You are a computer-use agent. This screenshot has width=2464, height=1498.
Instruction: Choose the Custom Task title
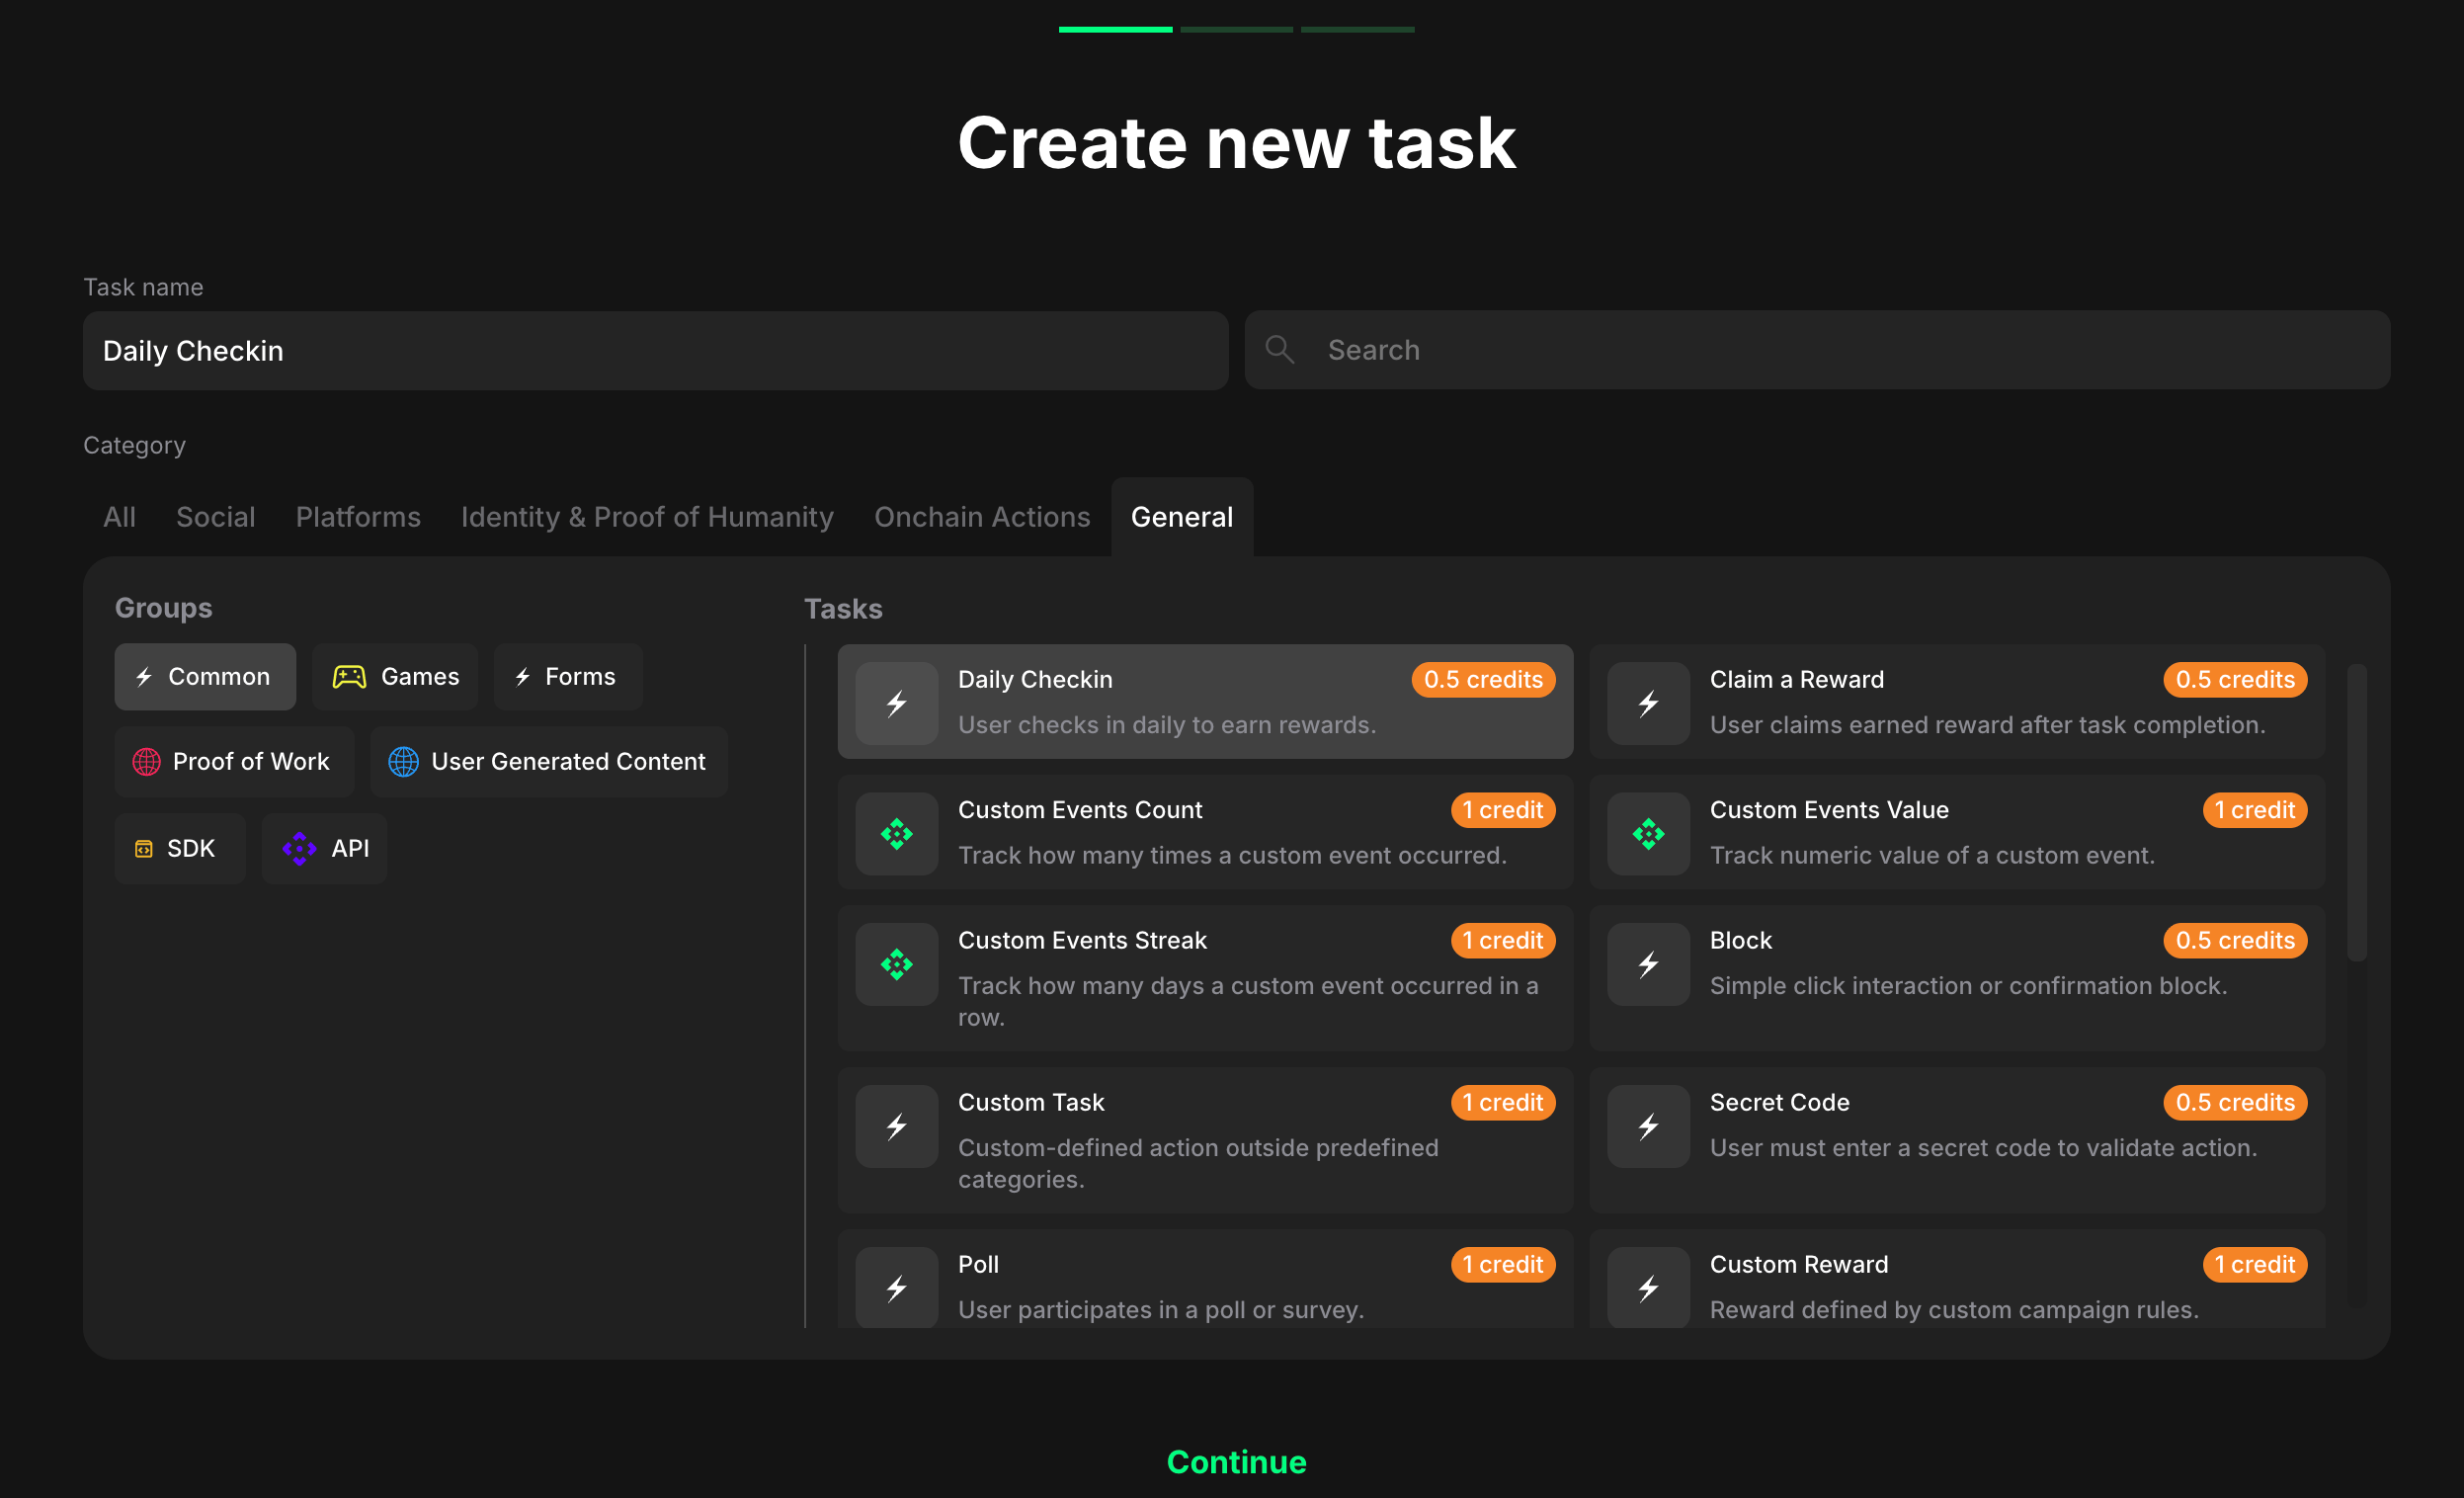coord(1031,1102)
